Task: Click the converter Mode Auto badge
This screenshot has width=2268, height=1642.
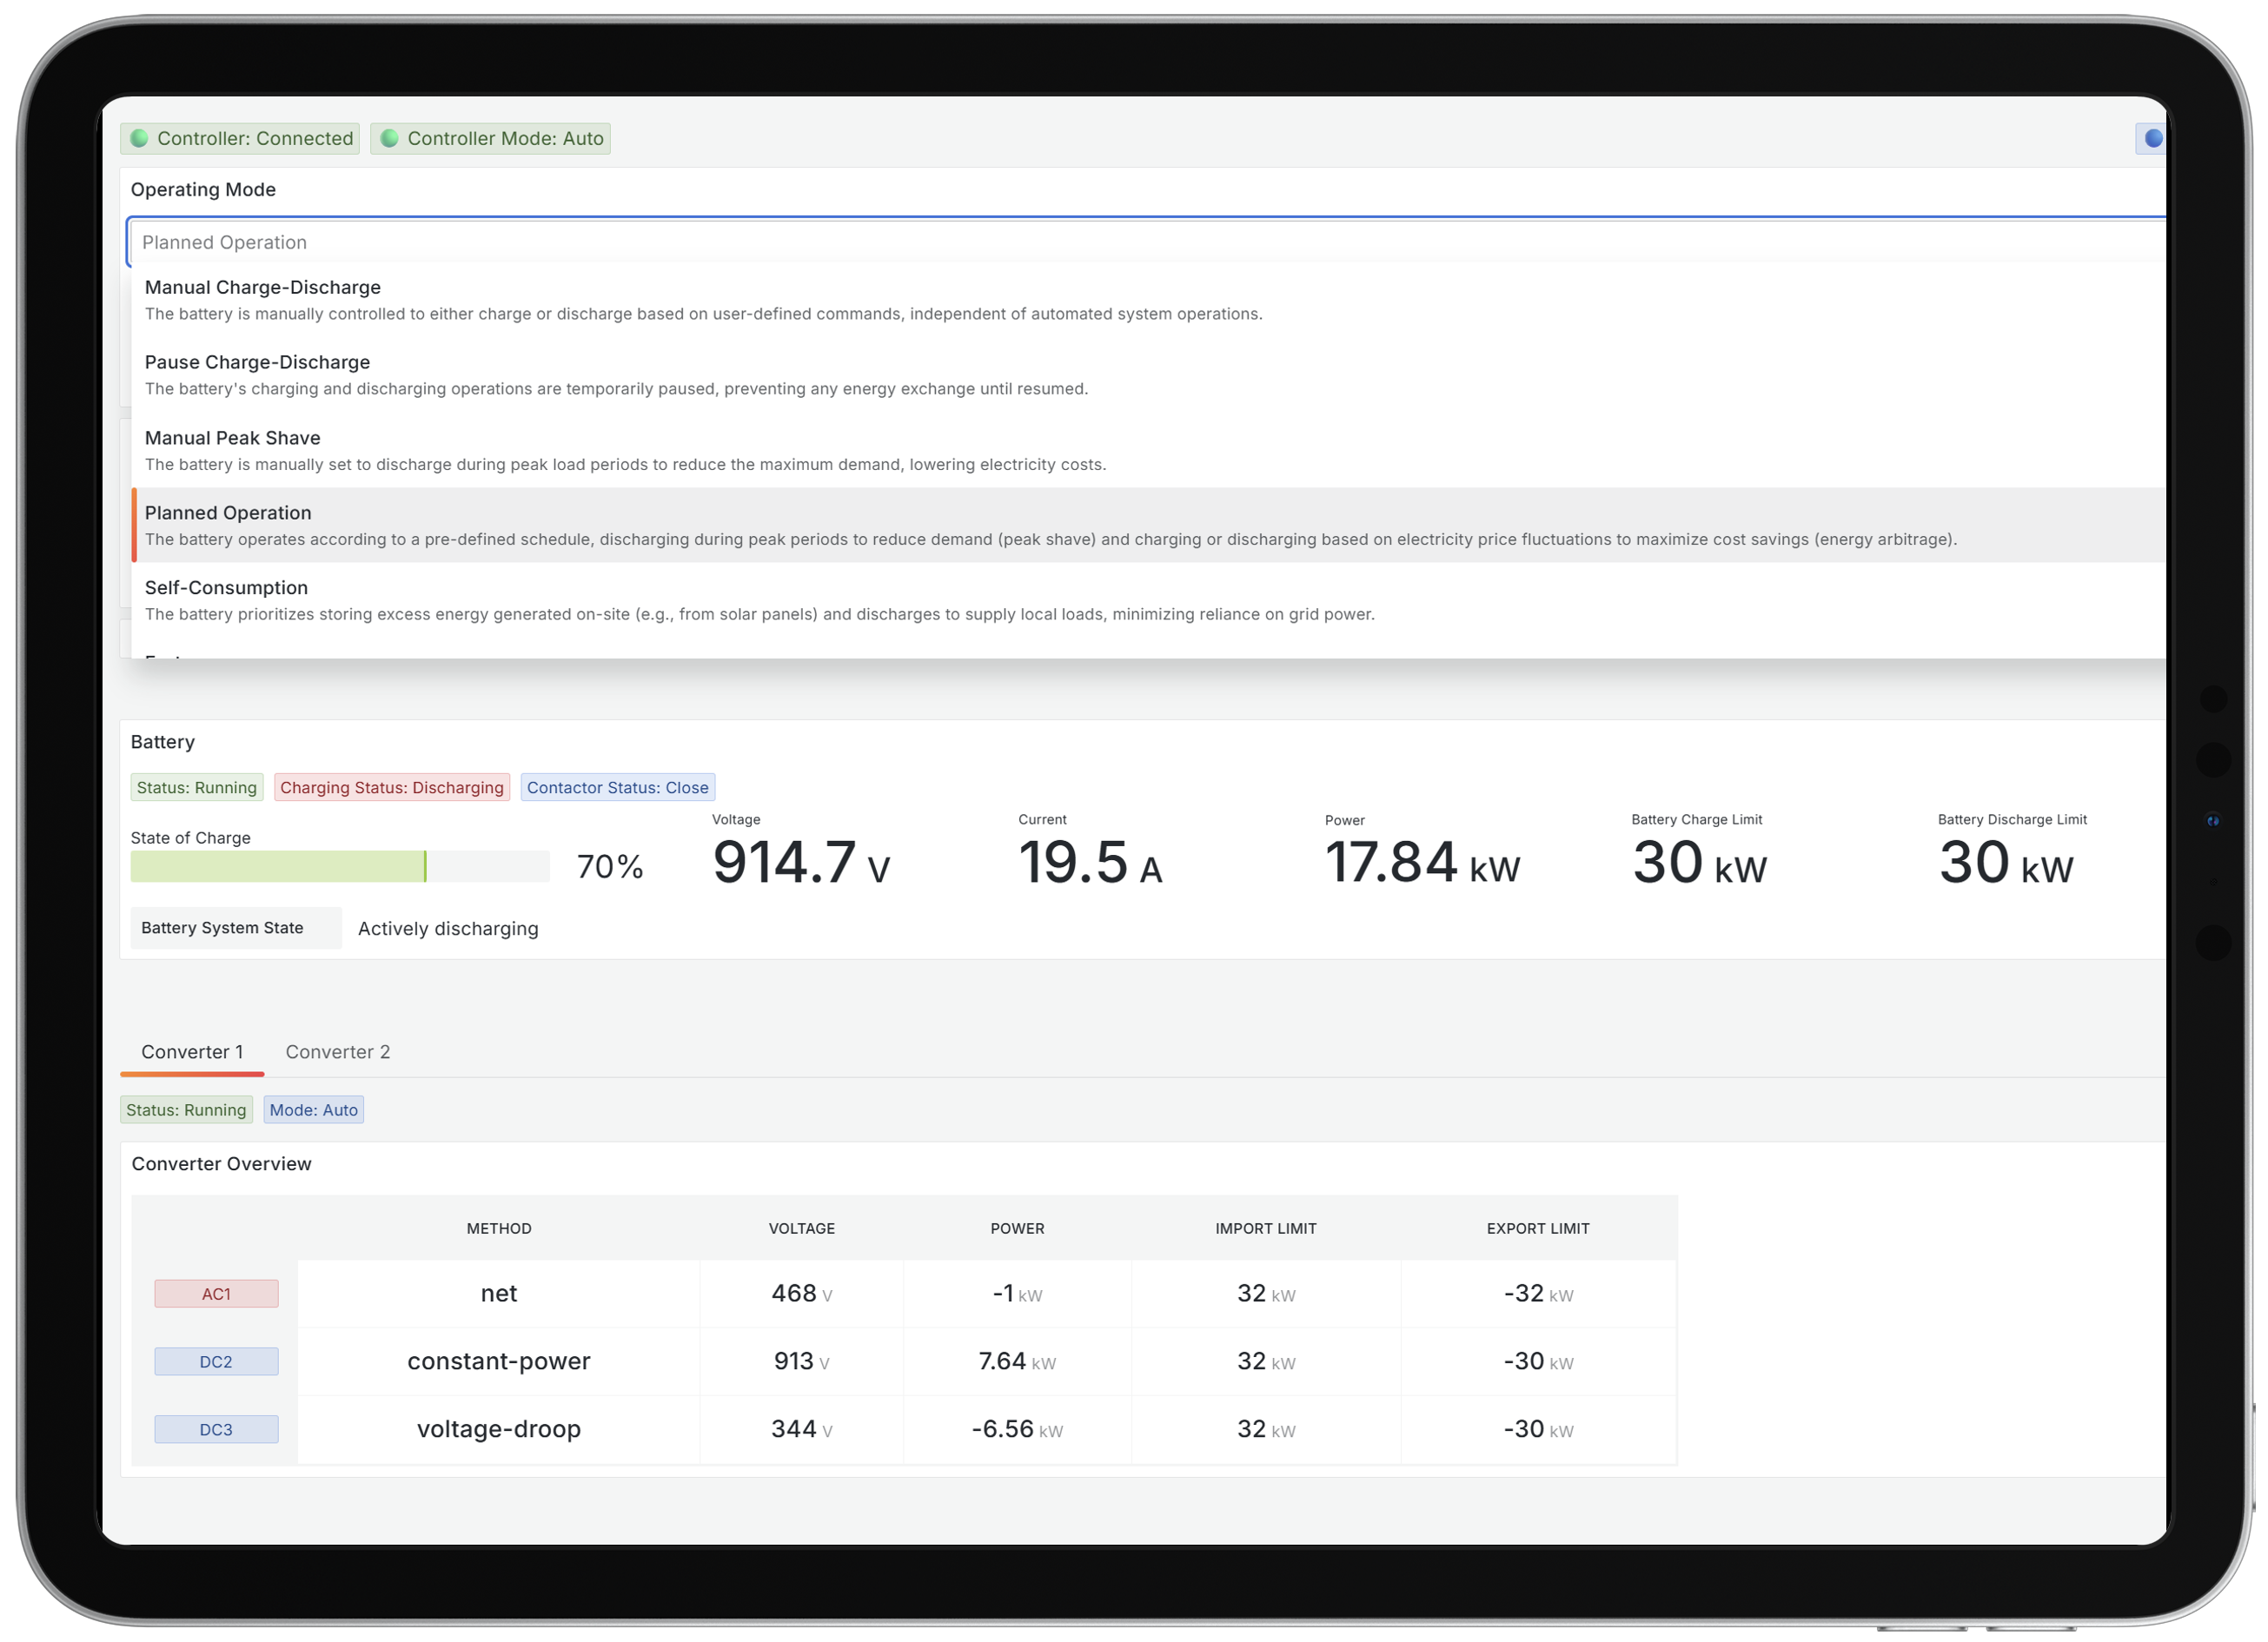Action: 313,1109
